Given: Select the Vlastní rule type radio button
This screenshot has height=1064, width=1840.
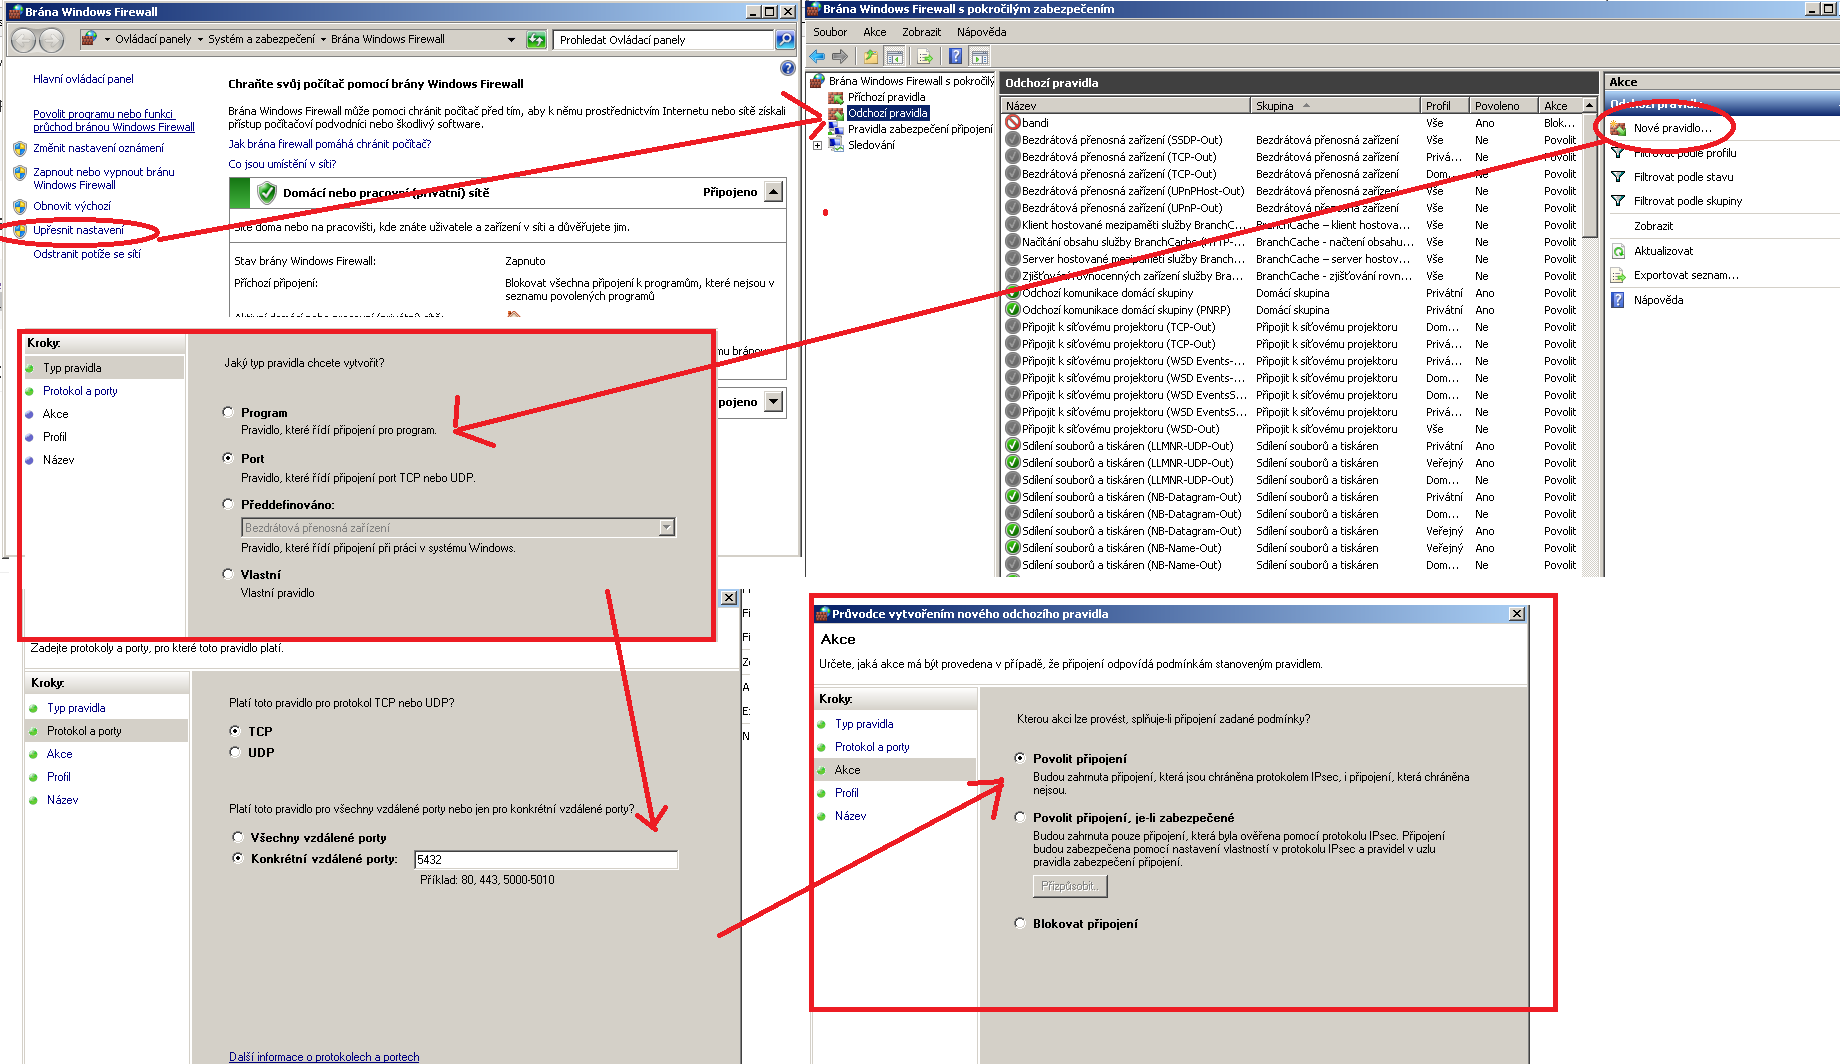Looking at the screenshot, I should tap(228, 574).
